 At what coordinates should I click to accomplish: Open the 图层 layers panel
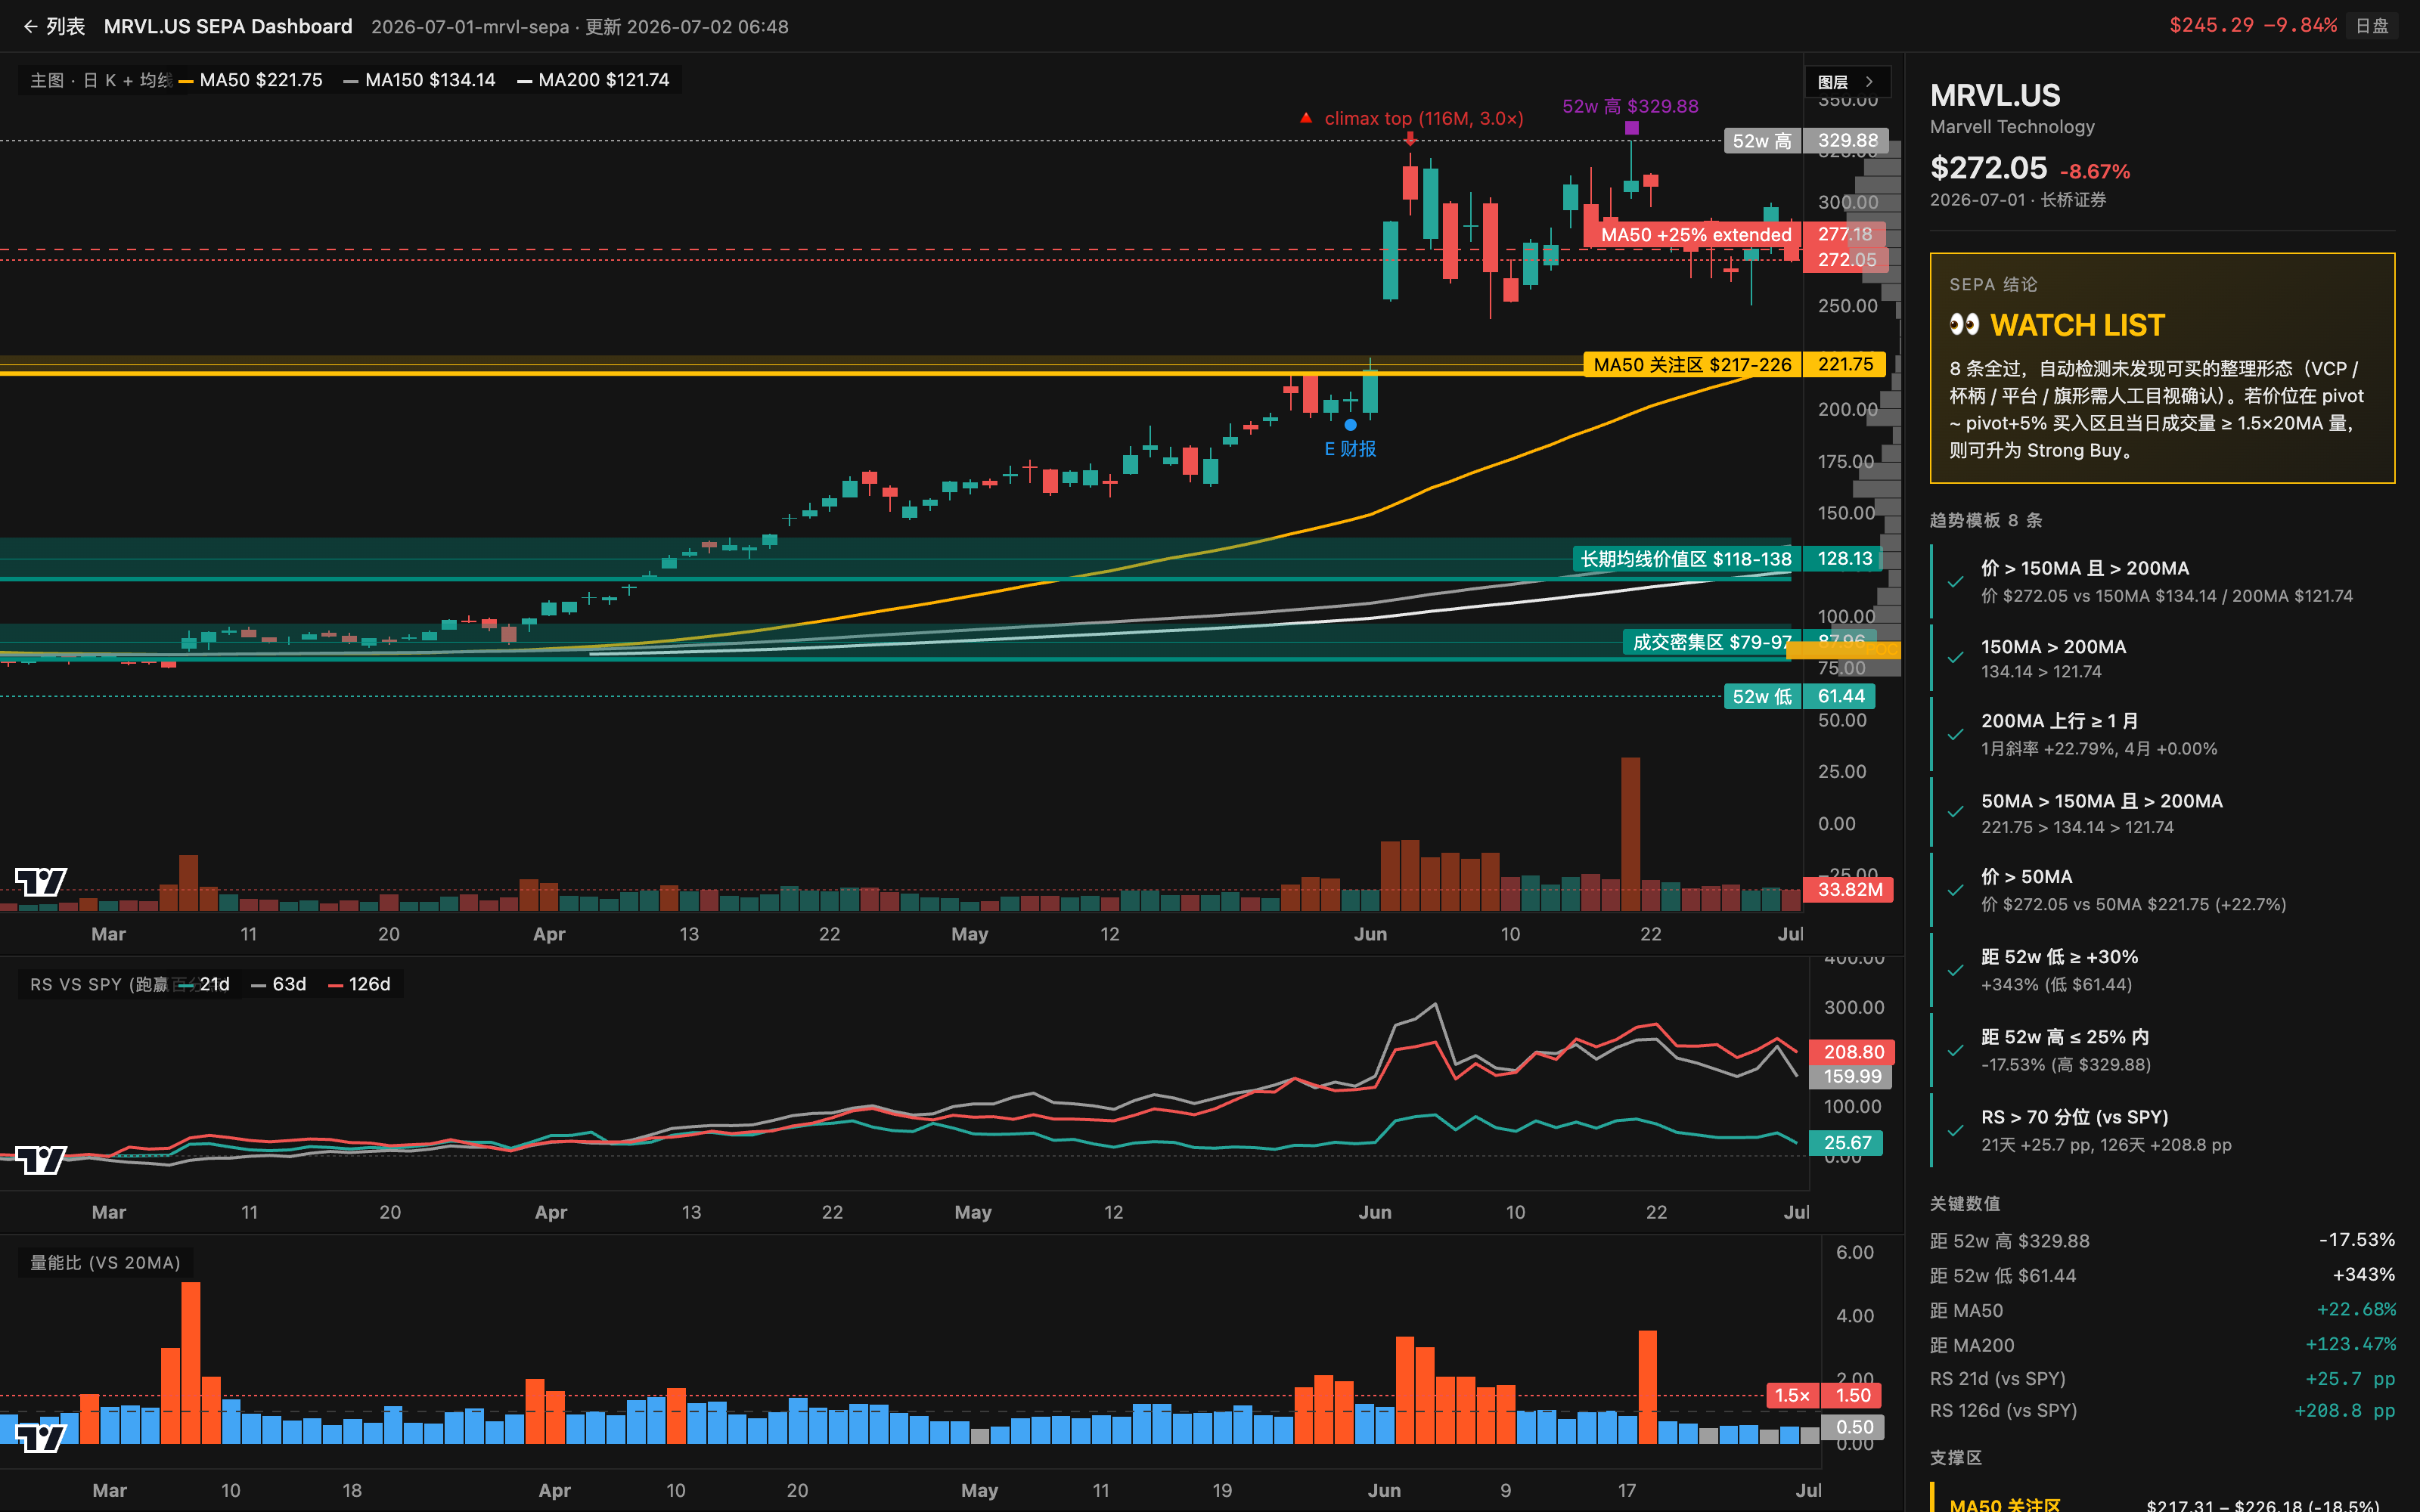[1846, 82]
